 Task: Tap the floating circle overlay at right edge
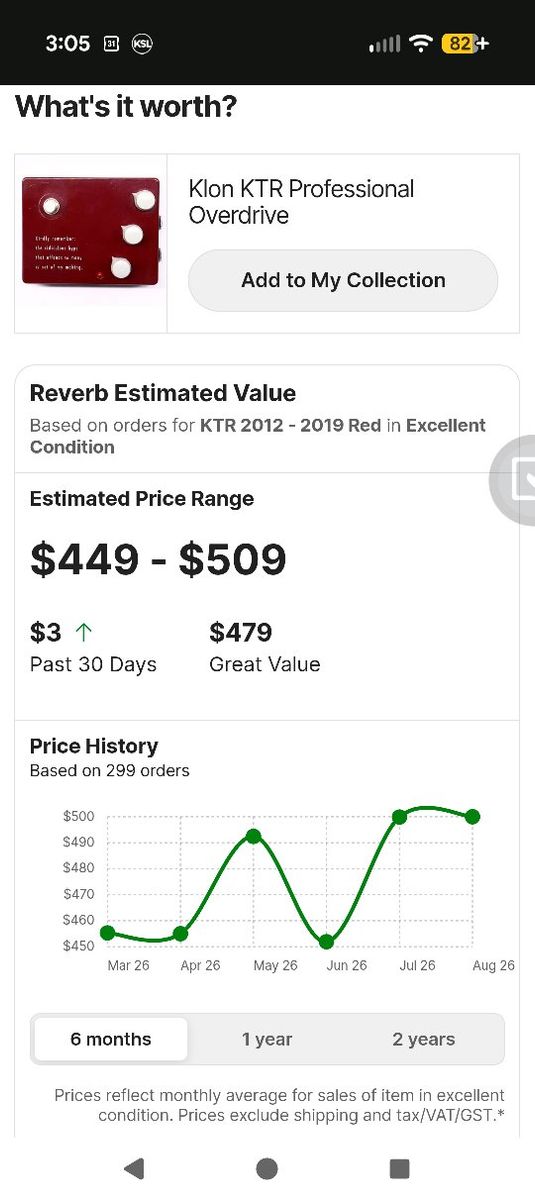pos(513,481)
